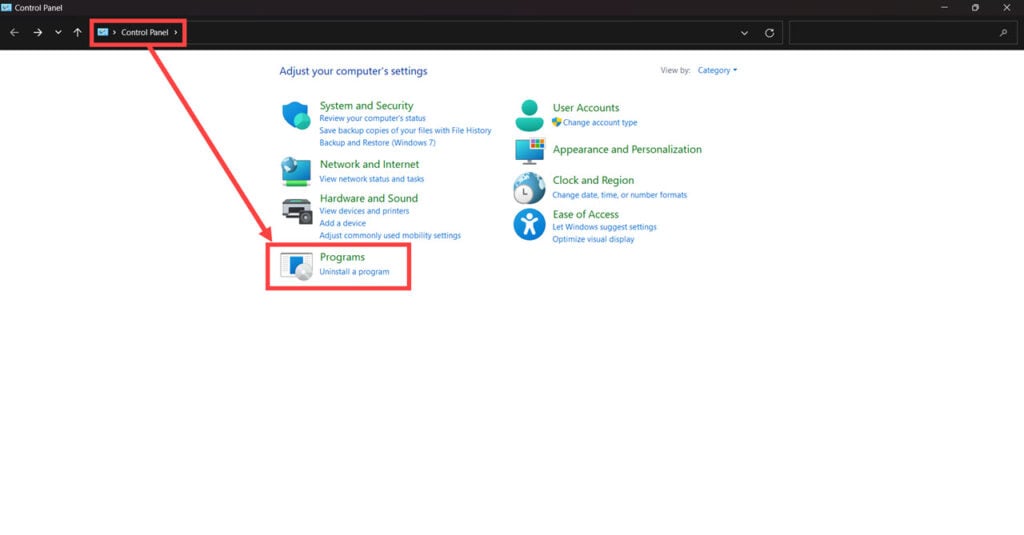
Task: Click the Ease of Access icon
Action: pos(529,225)
